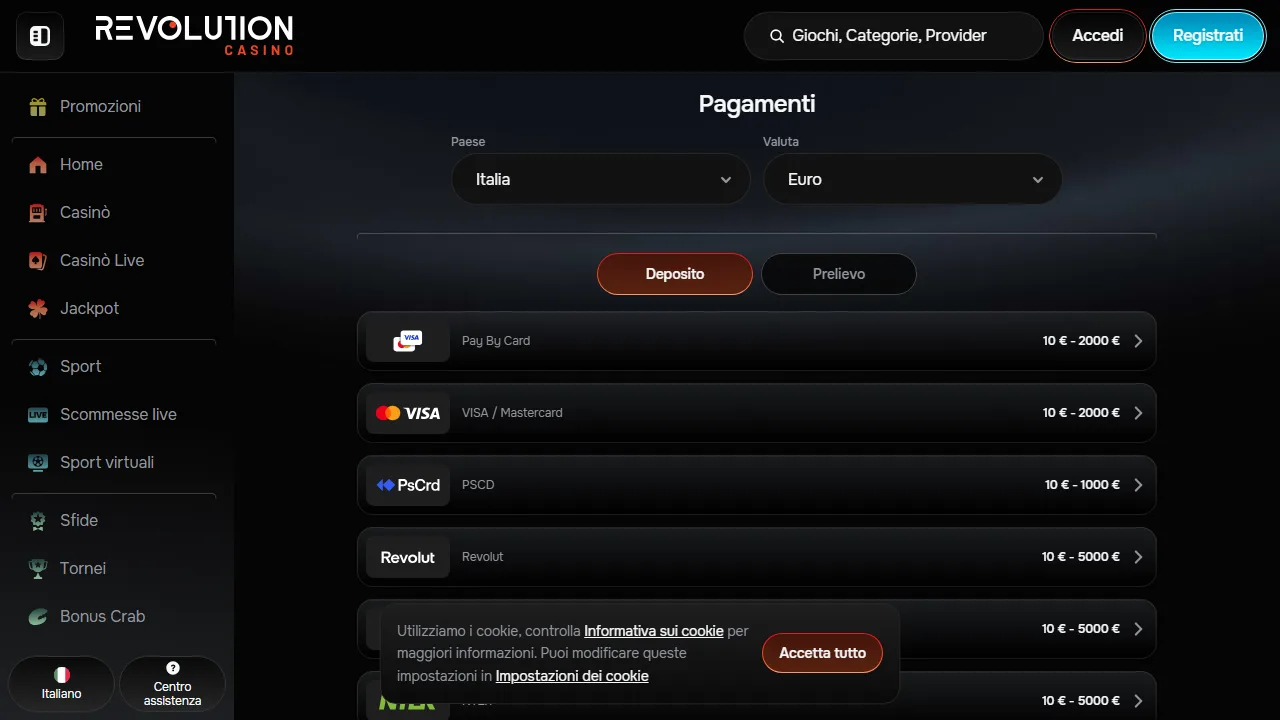Expand the chevron beside the cookie banner
This screenshot has width=1280, height=720.
pos(1138,629)
